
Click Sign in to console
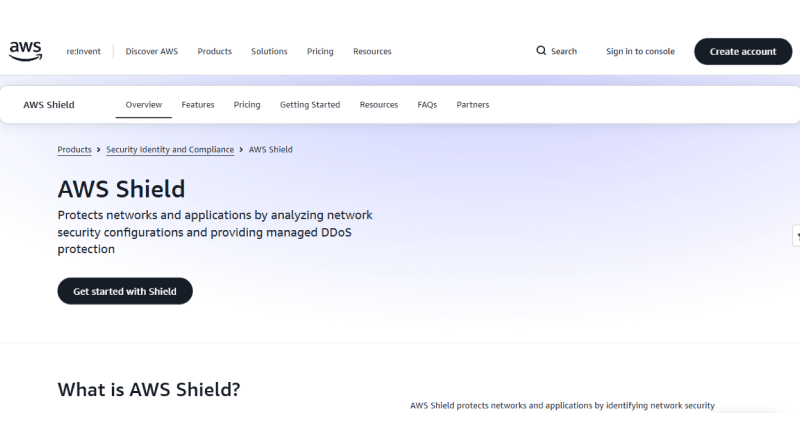click(640, 52)
